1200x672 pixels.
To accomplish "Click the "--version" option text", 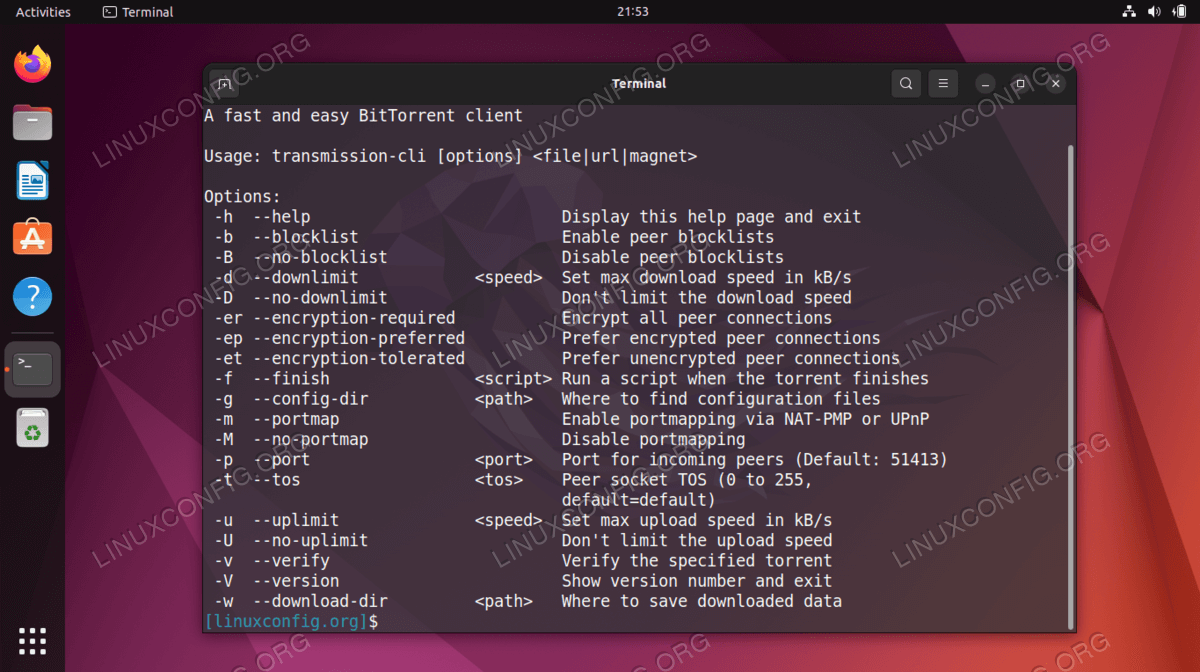I will pyautogui.click(x=296, y=580).
